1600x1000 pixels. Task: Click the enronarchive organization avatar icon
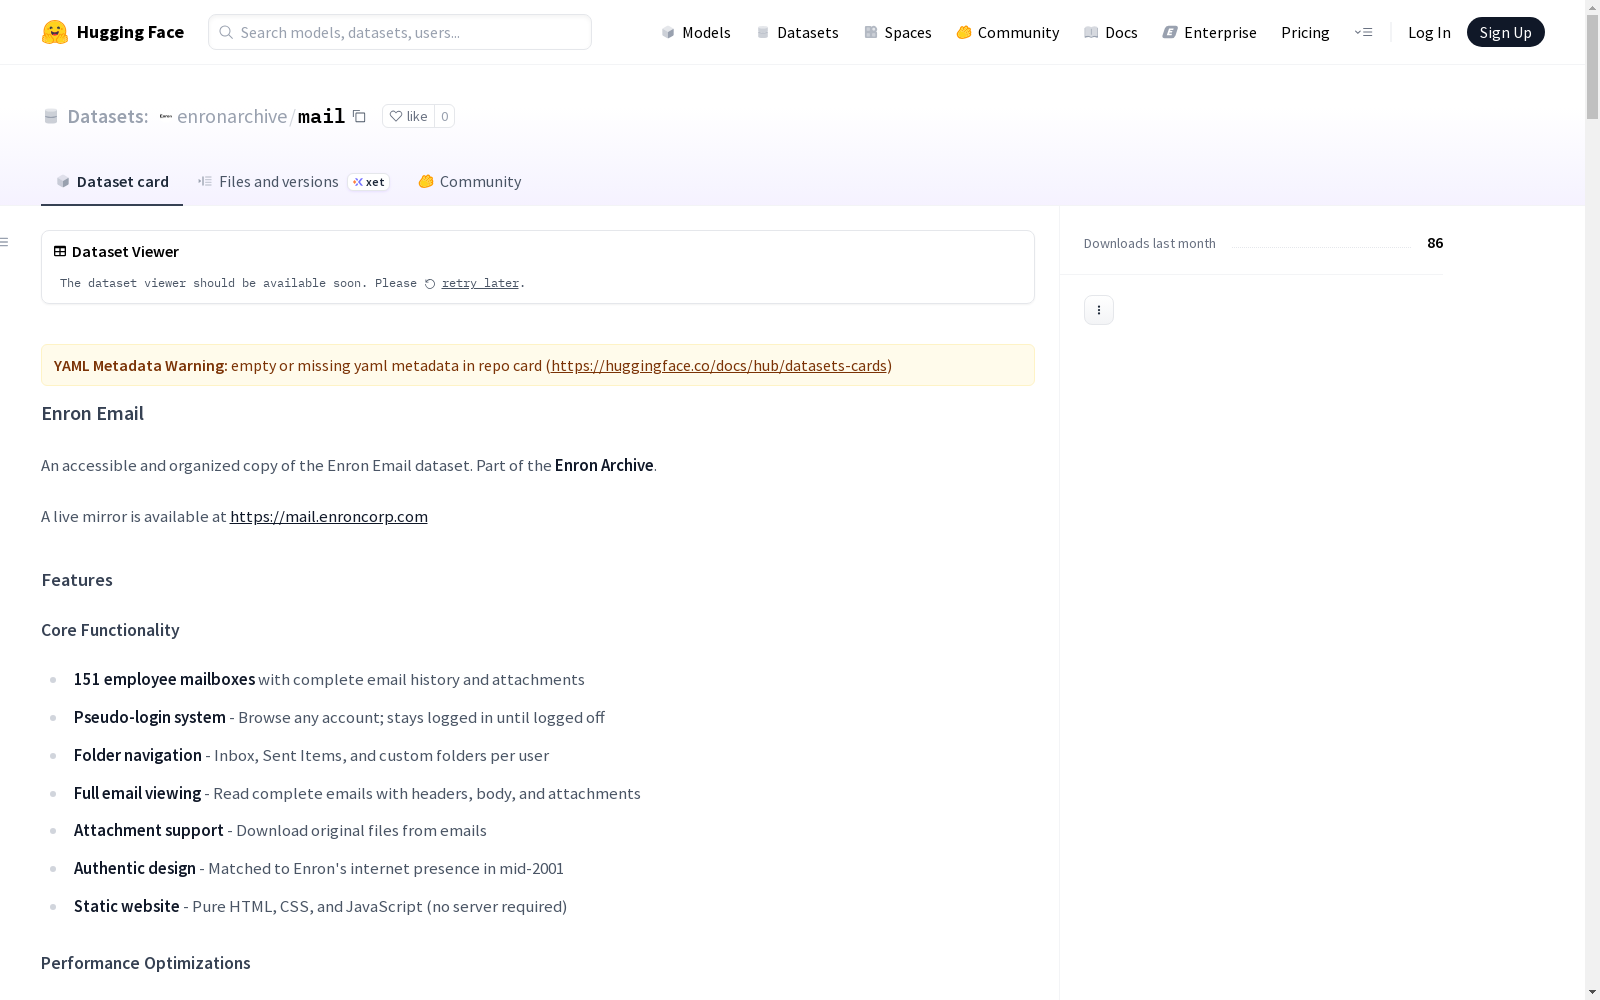[x=166, y=116]
